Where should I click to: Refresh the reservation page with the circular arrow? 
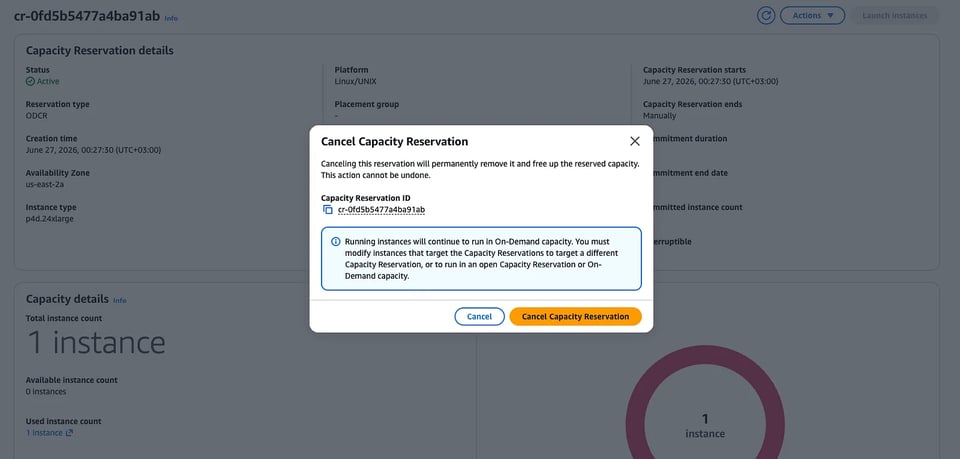pyautogui.click(x=766, y=15)
